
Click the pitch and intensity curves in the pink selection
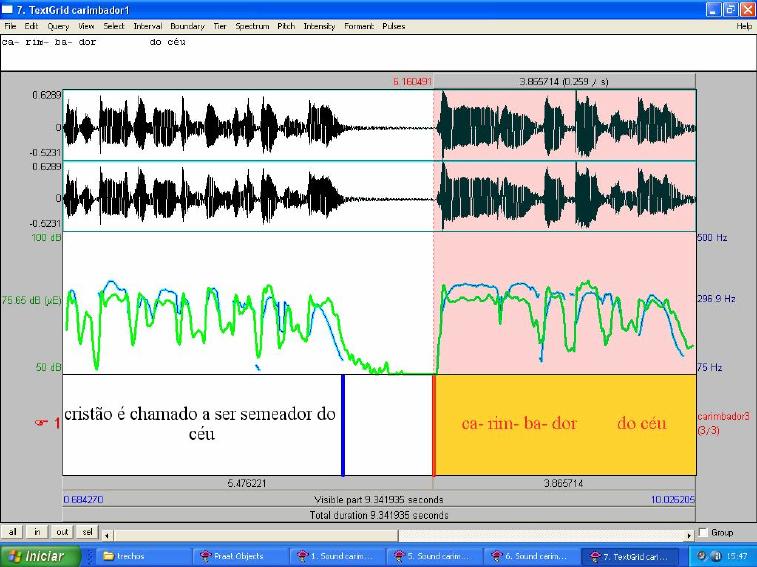click(565, 303)
